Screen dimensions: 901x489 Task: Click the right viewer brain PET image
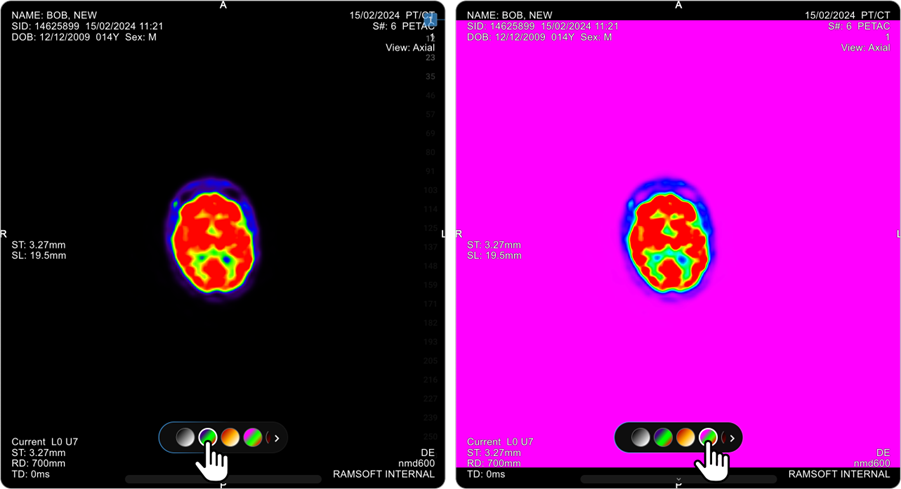pos(667,242)
